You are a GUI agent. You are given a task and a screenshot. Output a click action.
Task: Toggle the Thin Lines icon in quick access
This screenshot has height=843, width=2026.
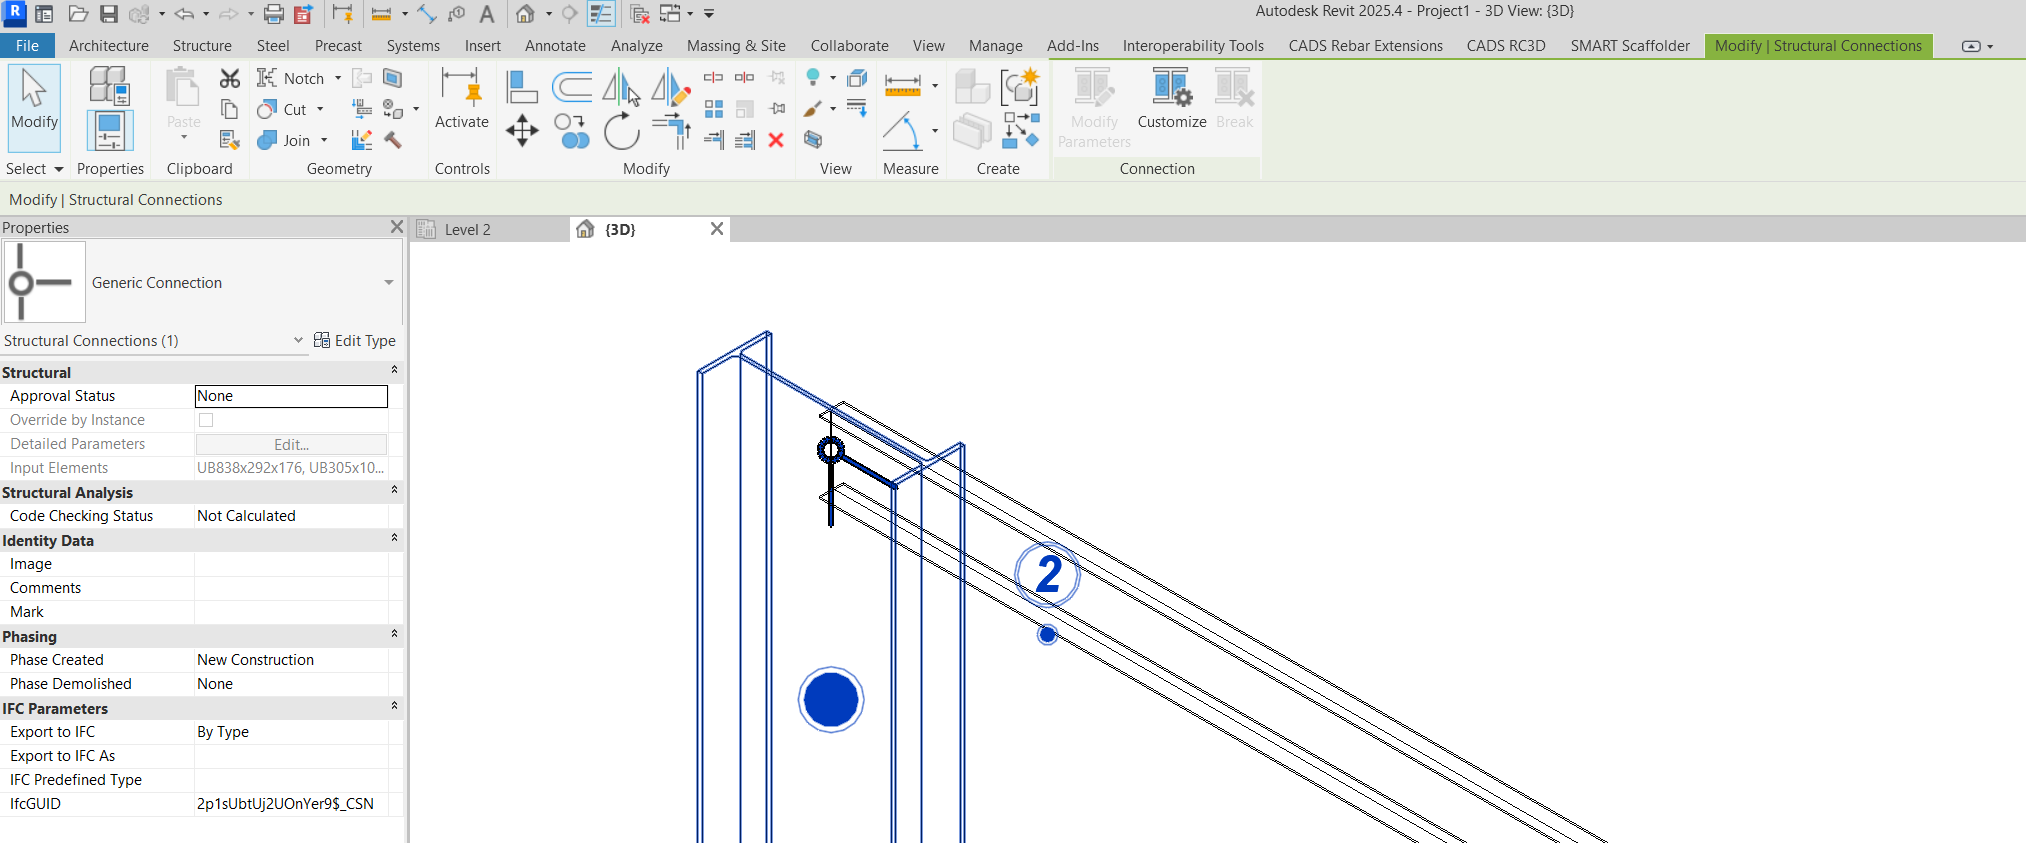click(601, 14)
